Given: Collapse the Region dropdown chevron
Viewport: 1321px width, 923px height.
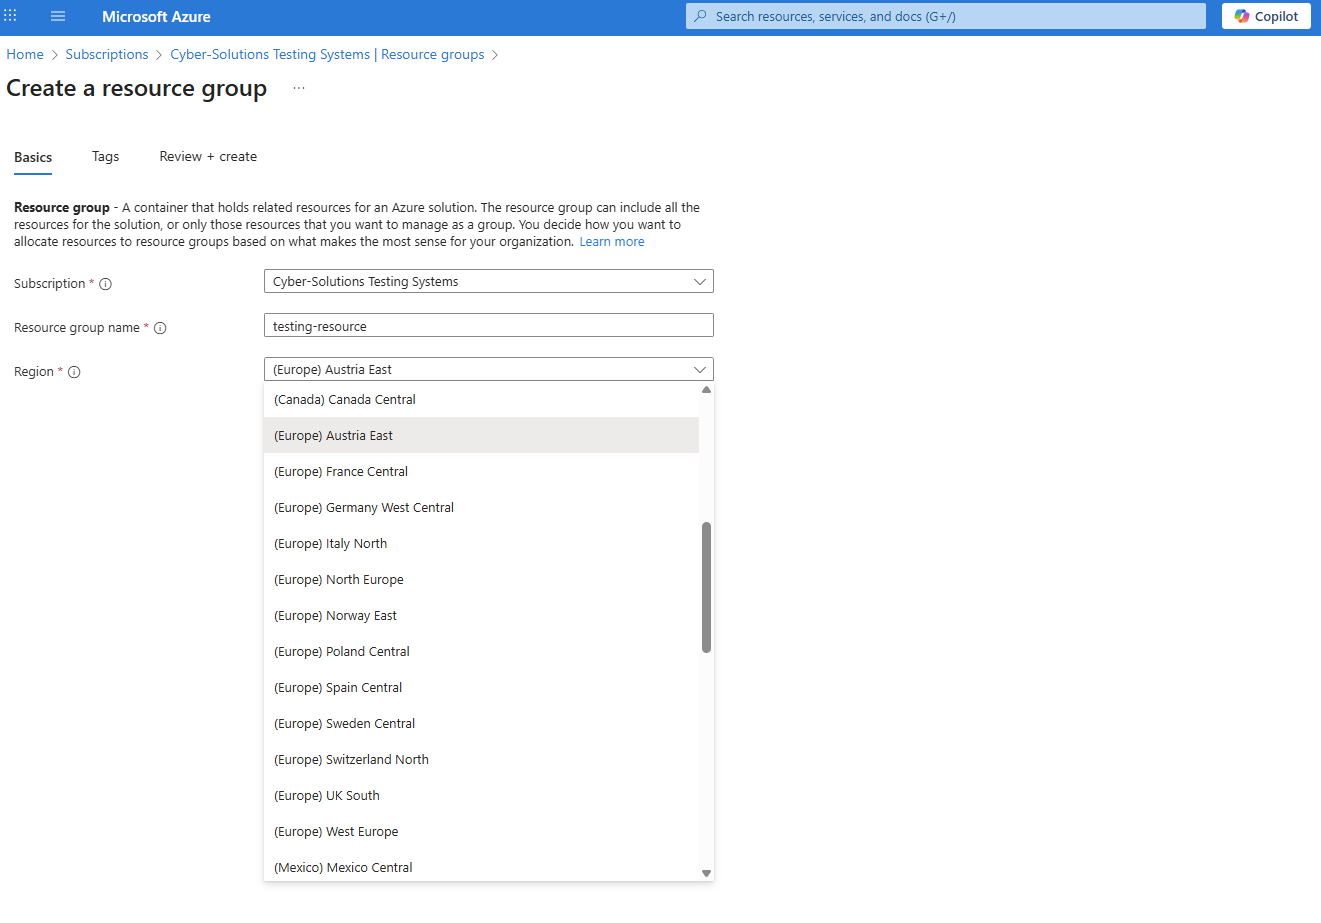Looking at the screenshot, I should click(x=700, y=369).
